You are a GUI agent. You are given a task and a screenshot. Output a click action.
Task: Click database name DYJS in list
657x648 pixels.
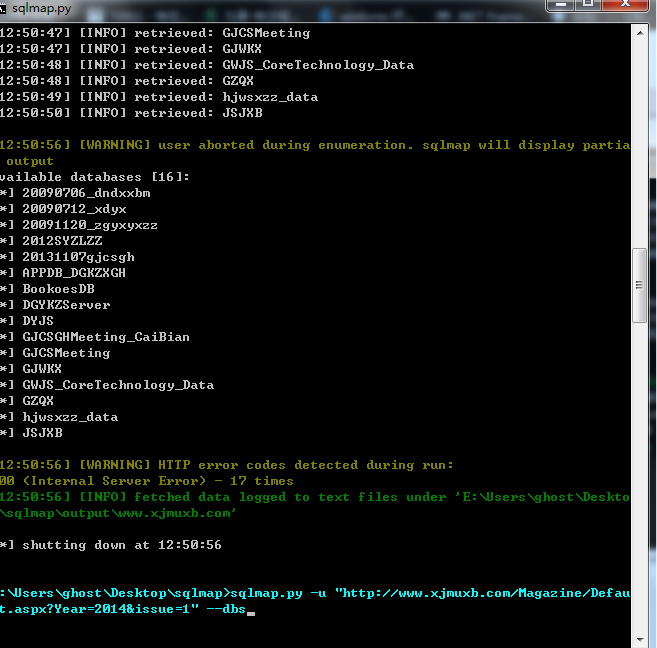tap(38, 321)
